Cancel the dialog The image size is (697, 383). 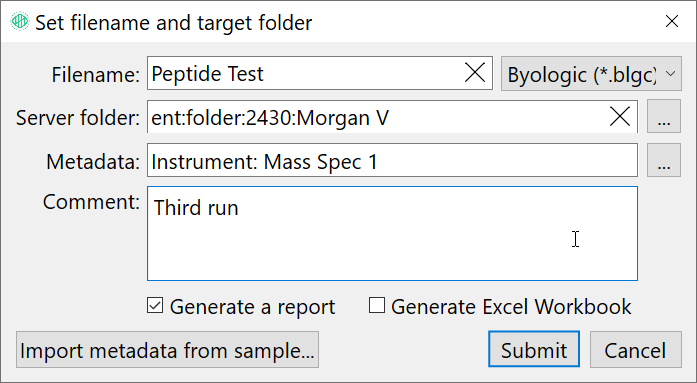[636, 350]
